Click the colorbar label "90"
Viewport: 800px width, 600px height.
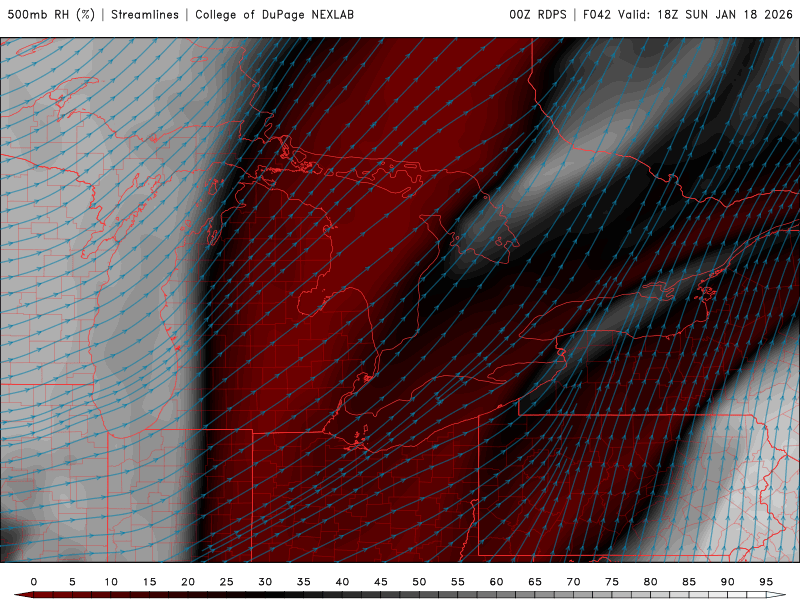[727, 582]
